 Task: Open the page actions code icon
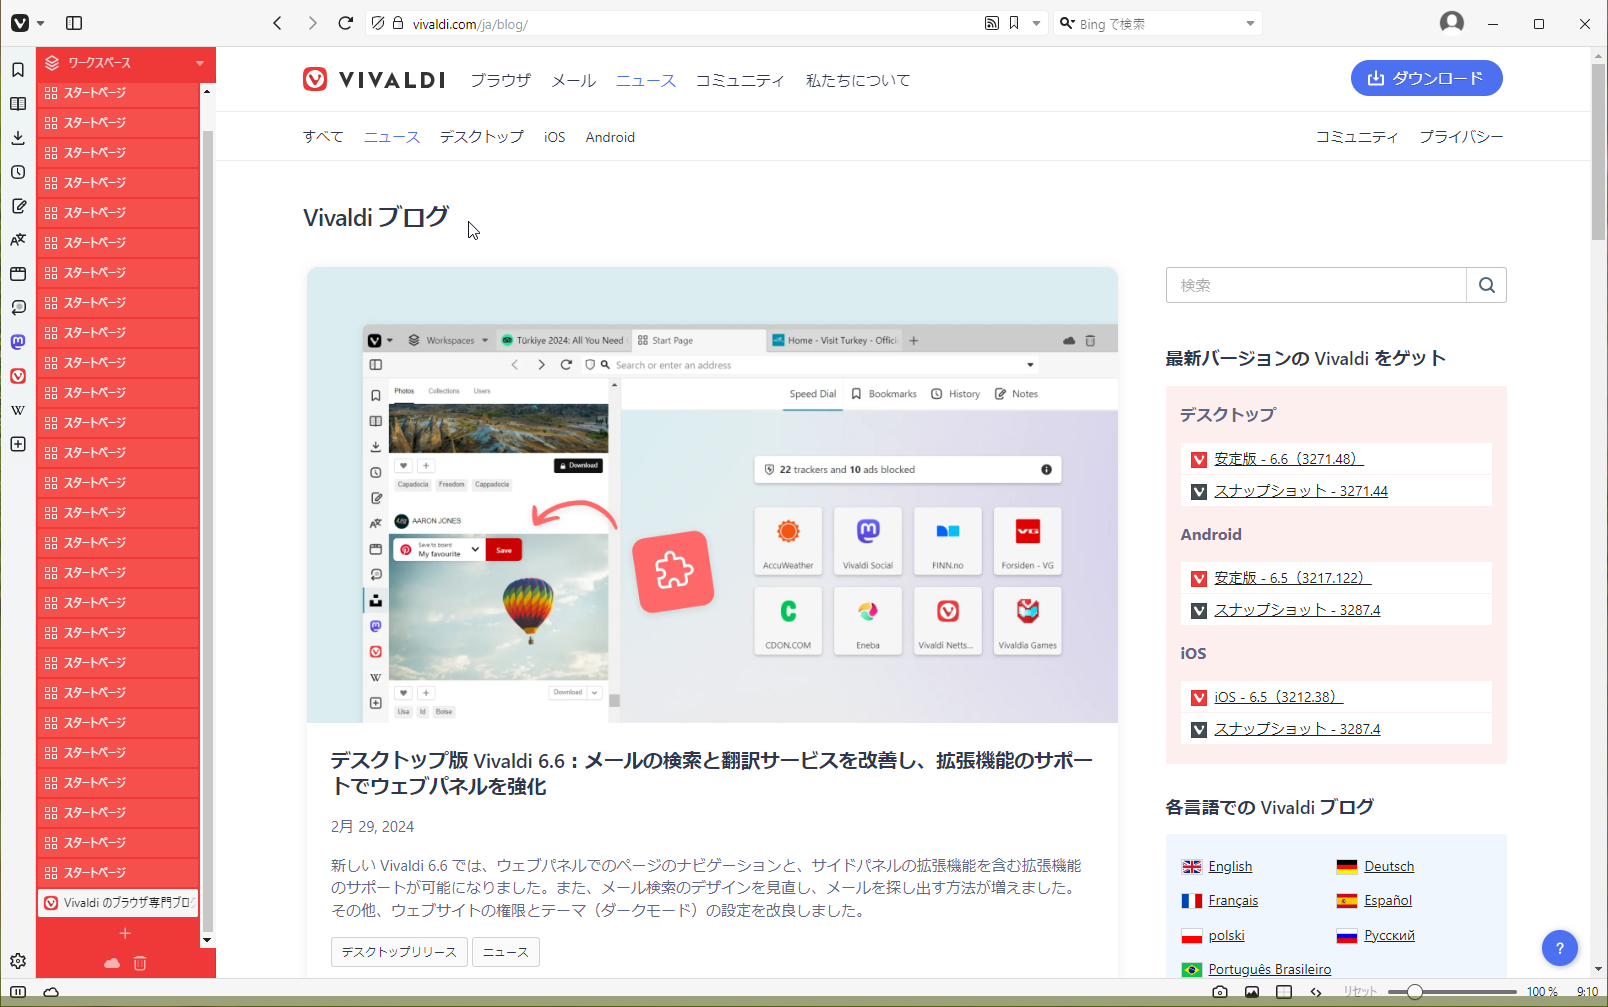(x=1316, y=992)
